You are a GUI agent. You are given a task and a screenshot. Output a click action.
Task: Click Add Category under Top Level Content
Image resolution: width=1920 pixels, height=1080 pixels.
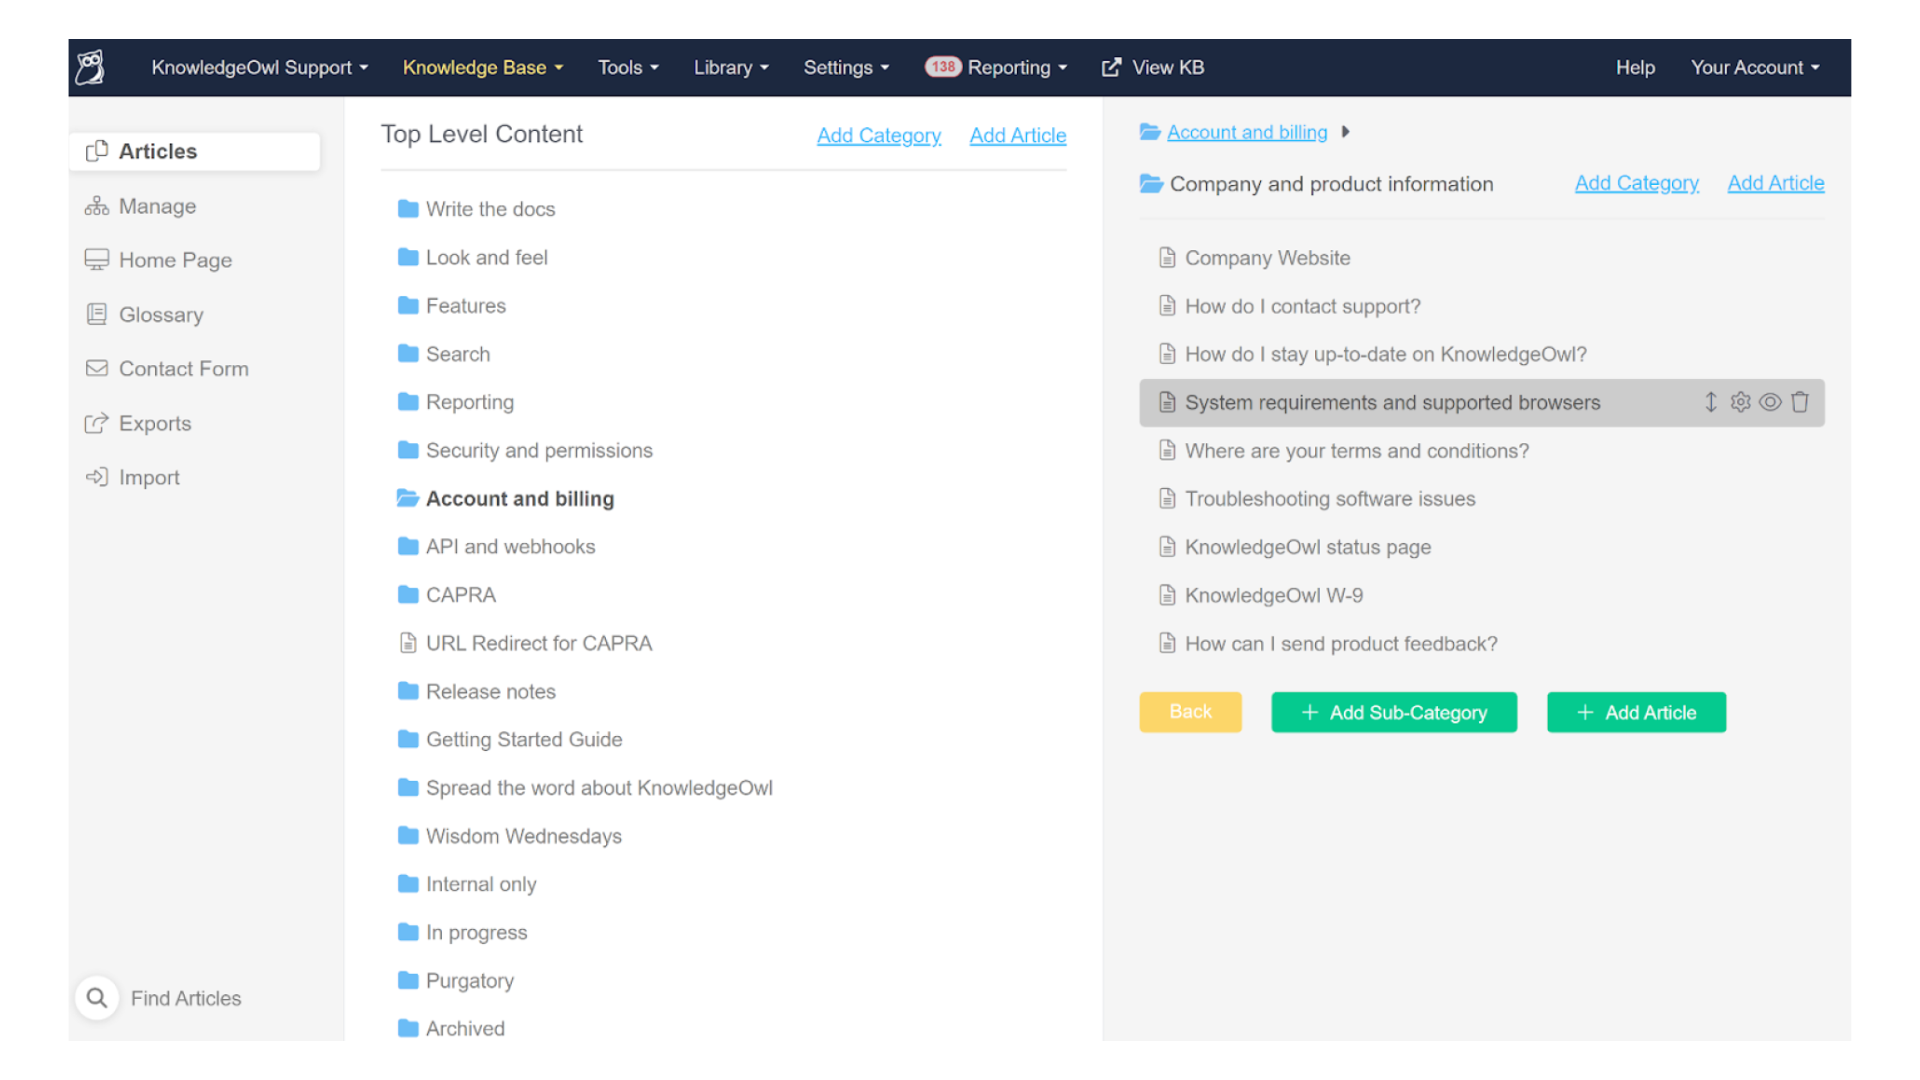tap(879, 135)
